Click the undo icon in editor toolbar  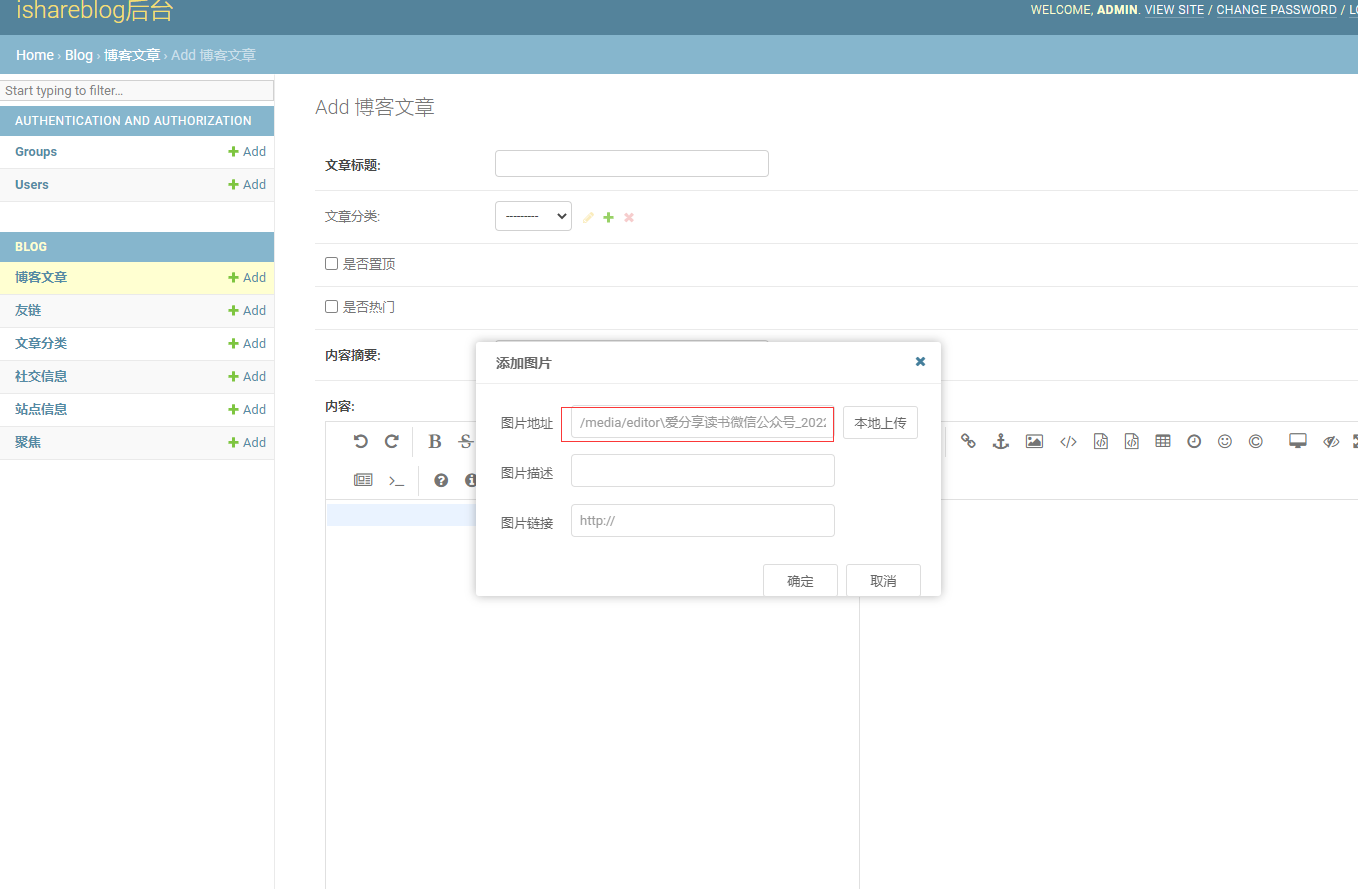click(x=361, y=441)
